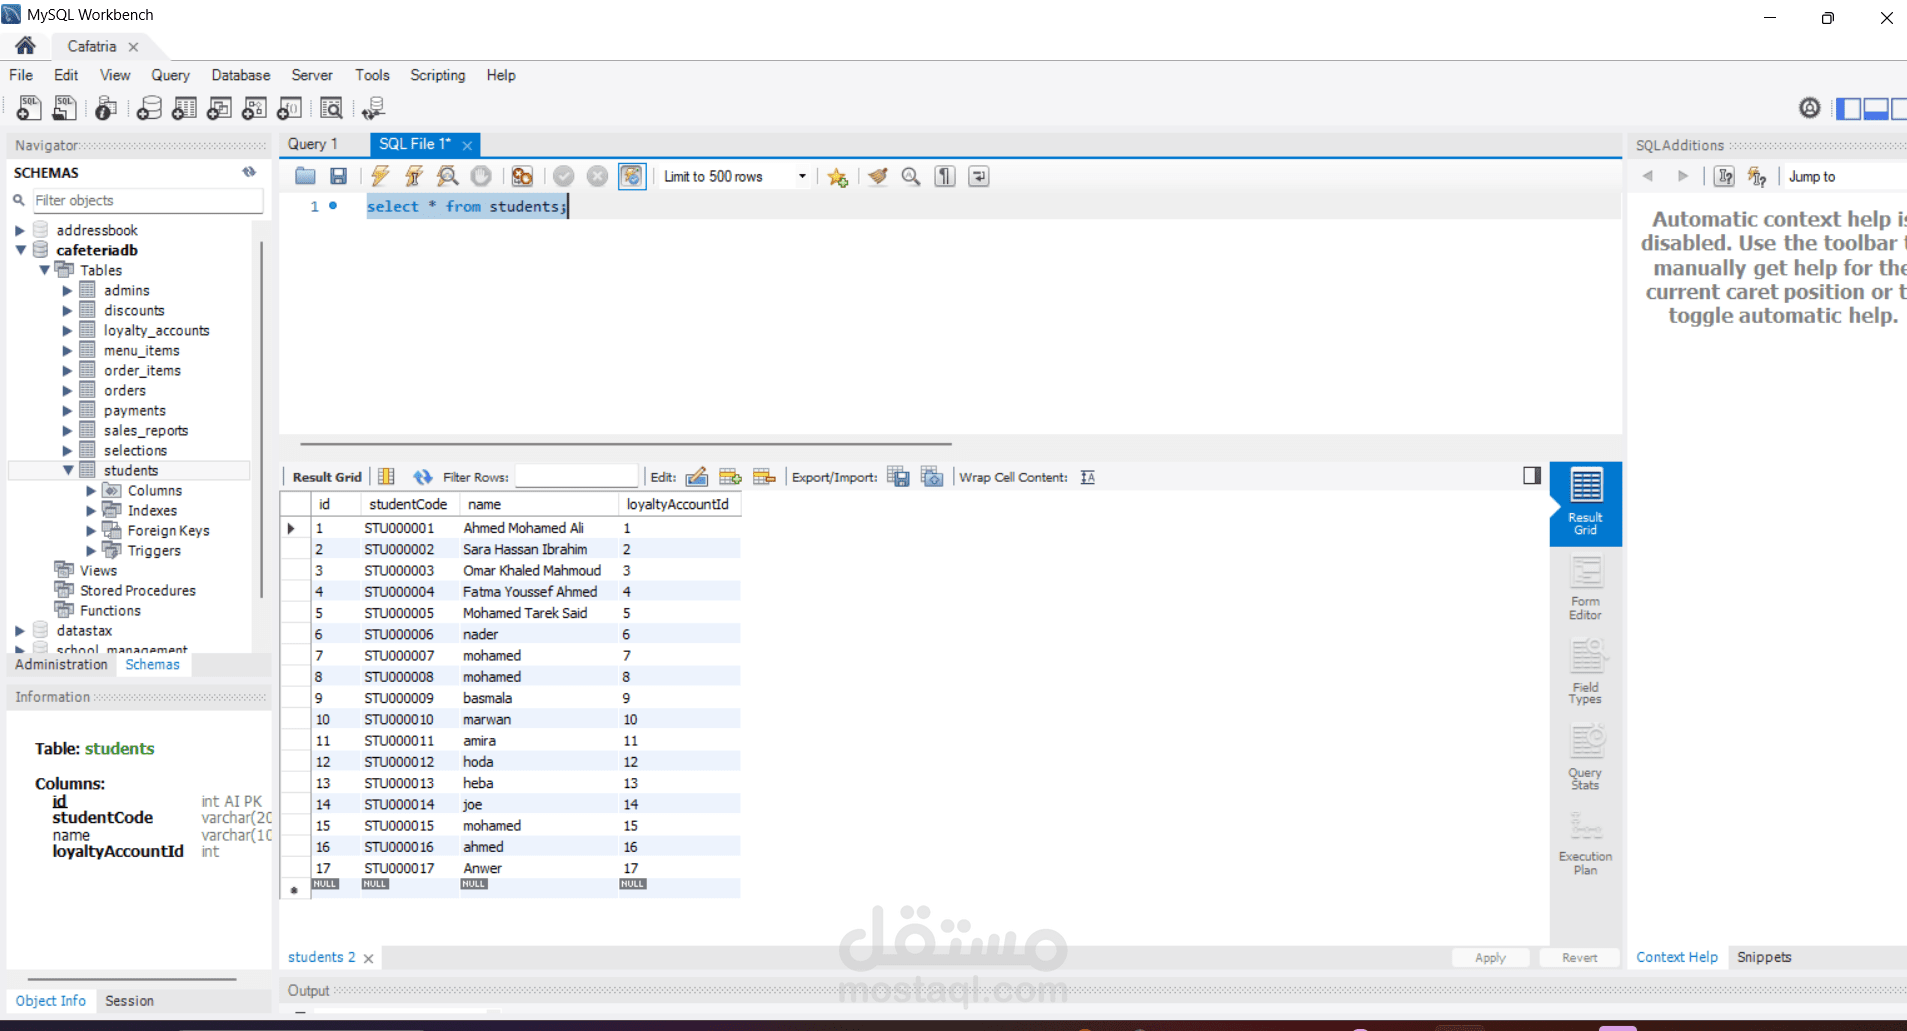Explain the current statement icon
Image resolution: width=1907 pixels, height=1031 pixels.
point(448,176)
